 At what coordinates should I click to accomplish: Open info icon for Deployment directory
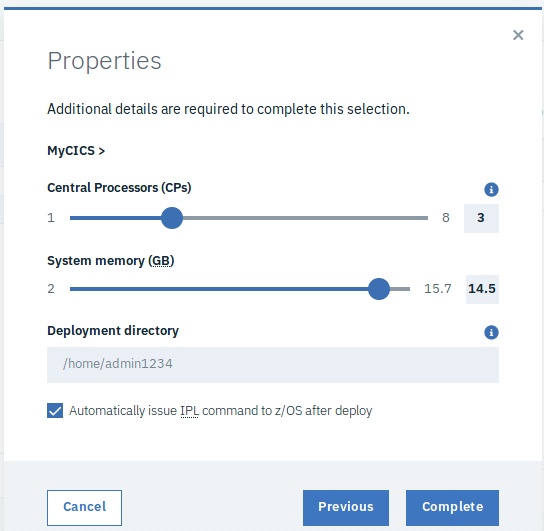point(491,332)
